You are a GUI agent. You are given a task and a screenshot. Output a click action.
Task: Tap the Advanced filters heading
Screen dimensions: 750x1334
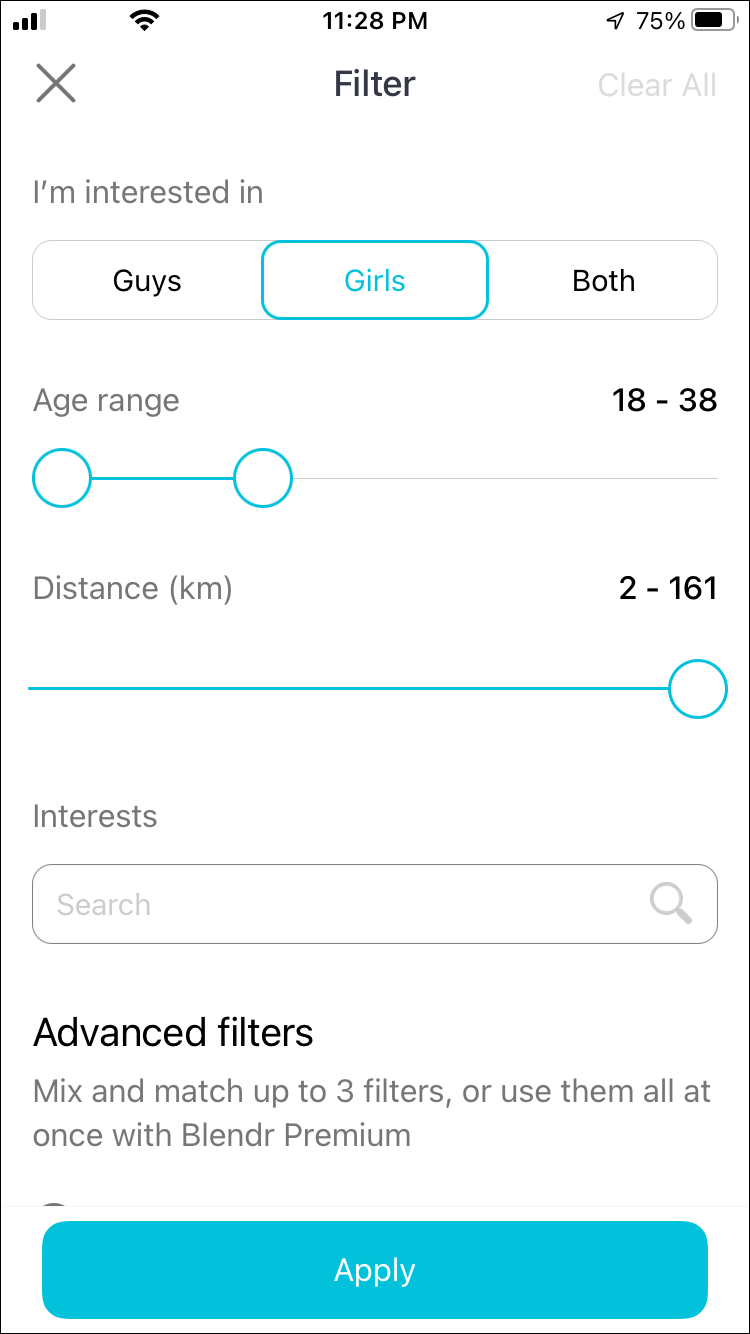(x=174, y=1032)
